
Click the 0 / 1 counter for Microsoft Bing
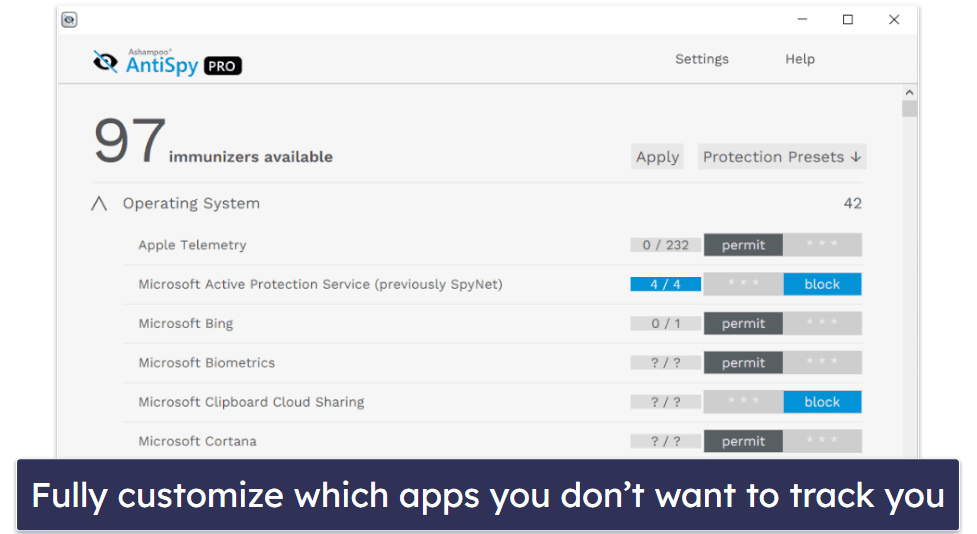click(665, 323)
